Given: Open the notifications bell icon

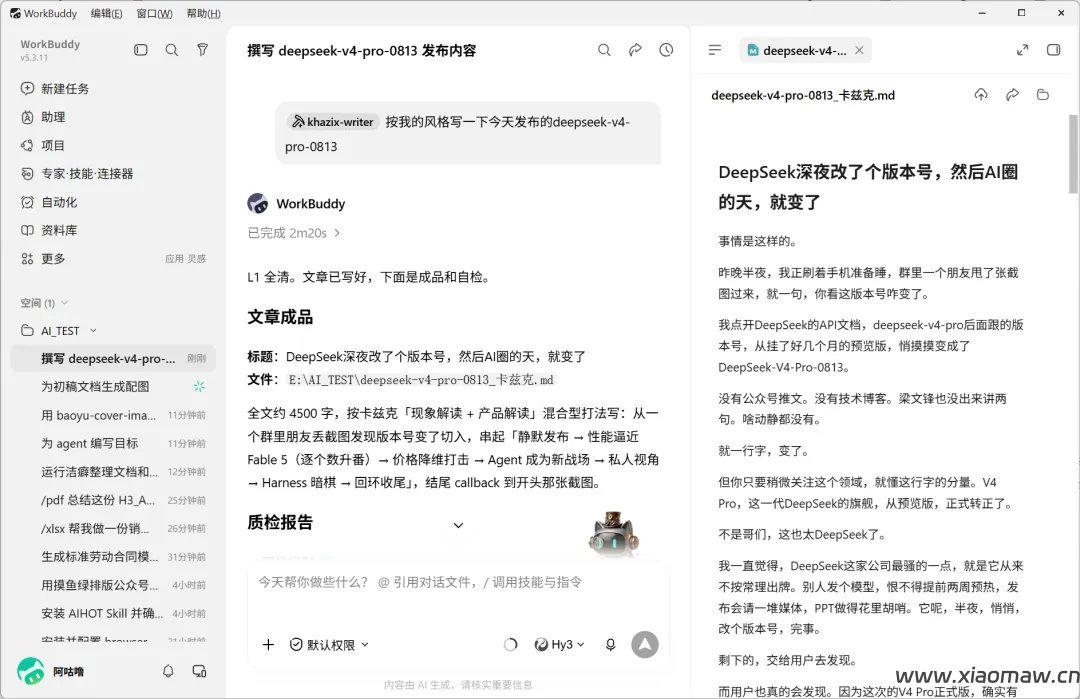Looking at the screenshot, I should pos(168,671).
